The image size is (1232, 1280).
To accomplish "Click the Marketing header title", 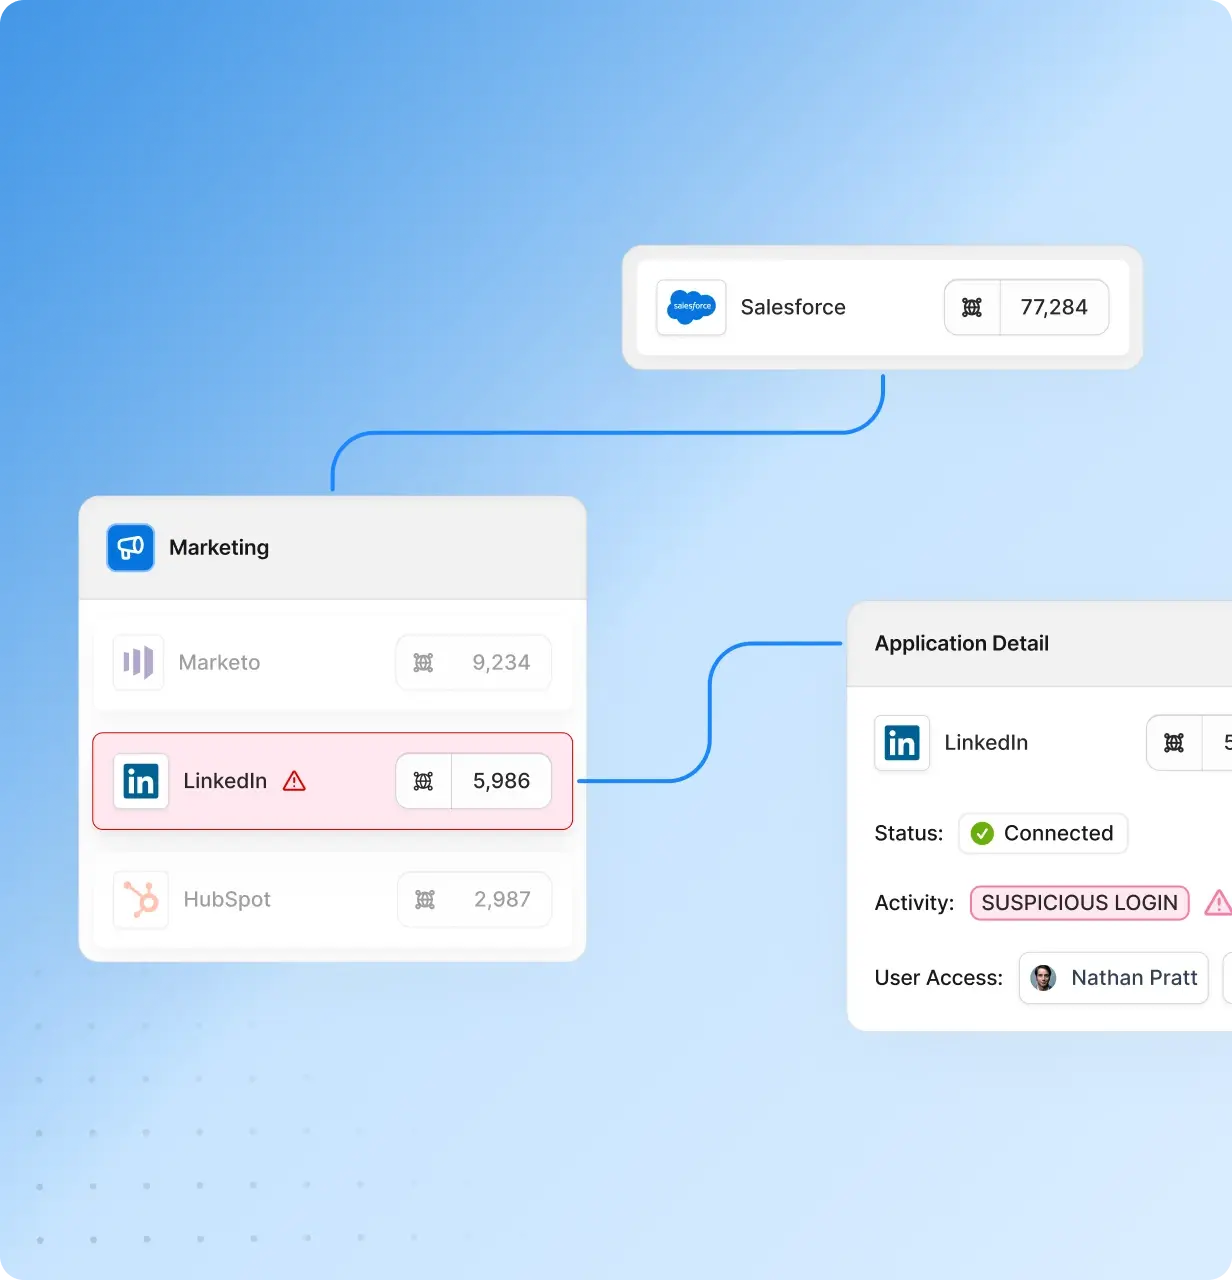I will pos(219,547).
